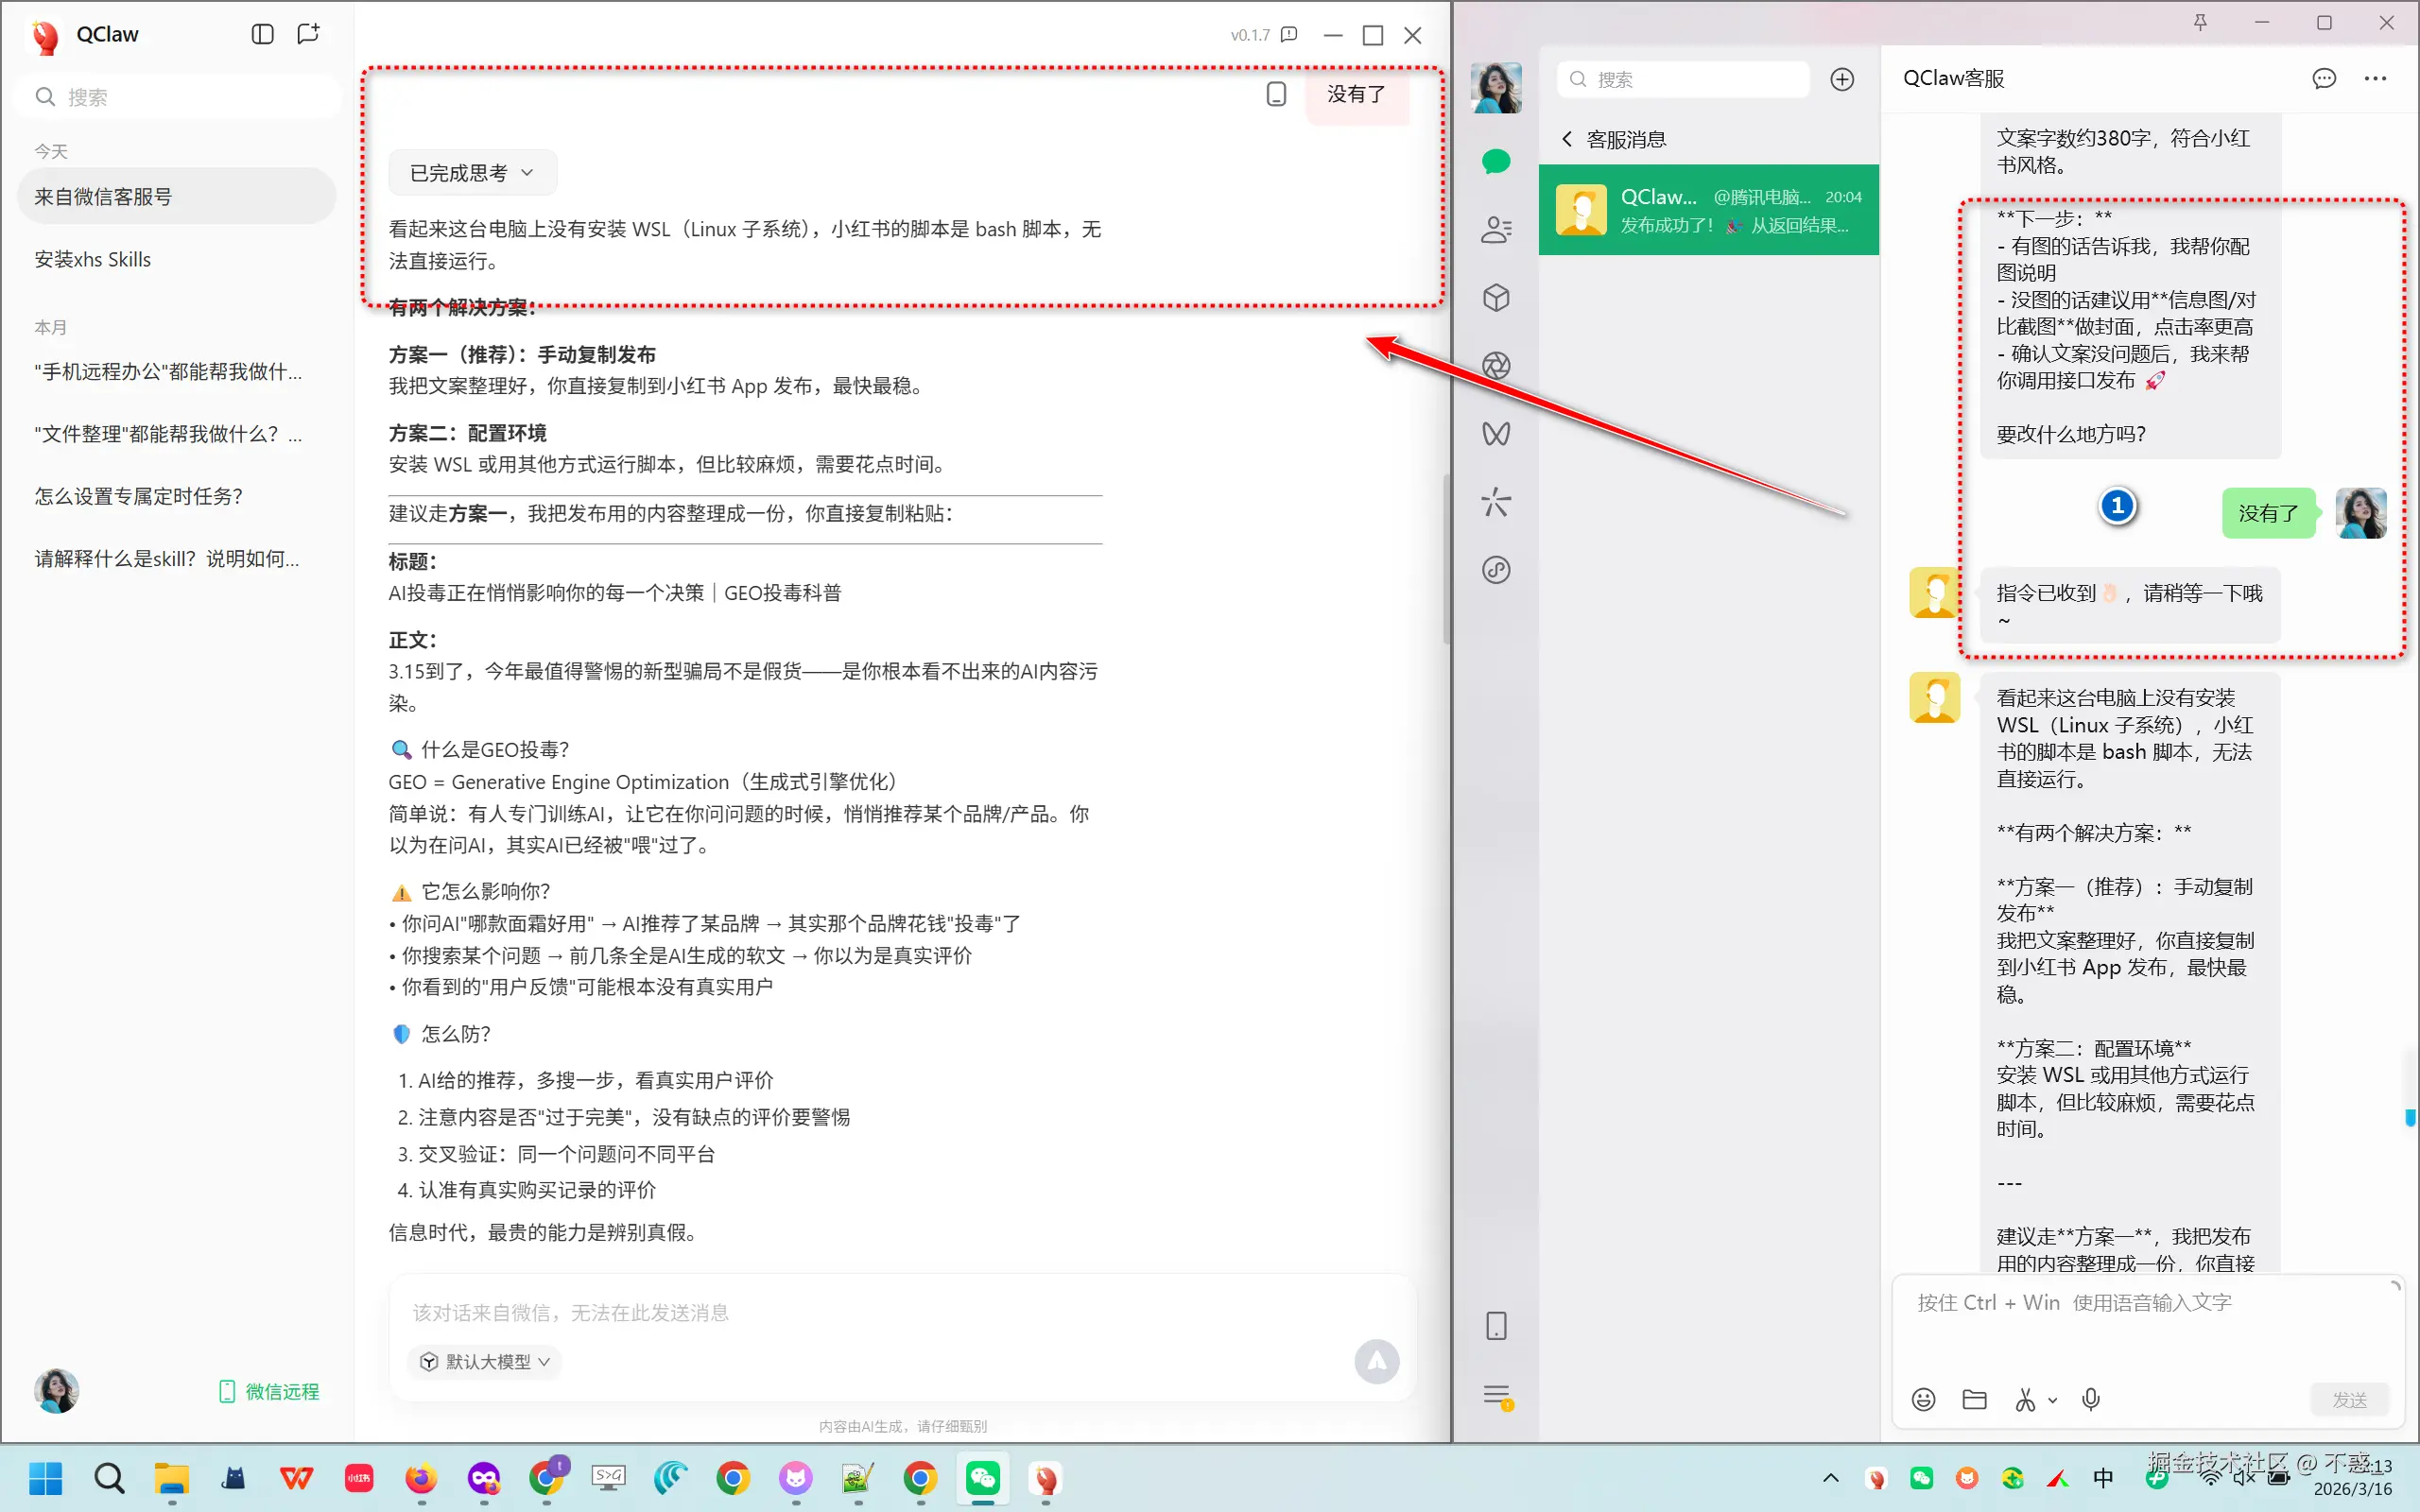Click the 微信远程 link

click(270, 1391)
